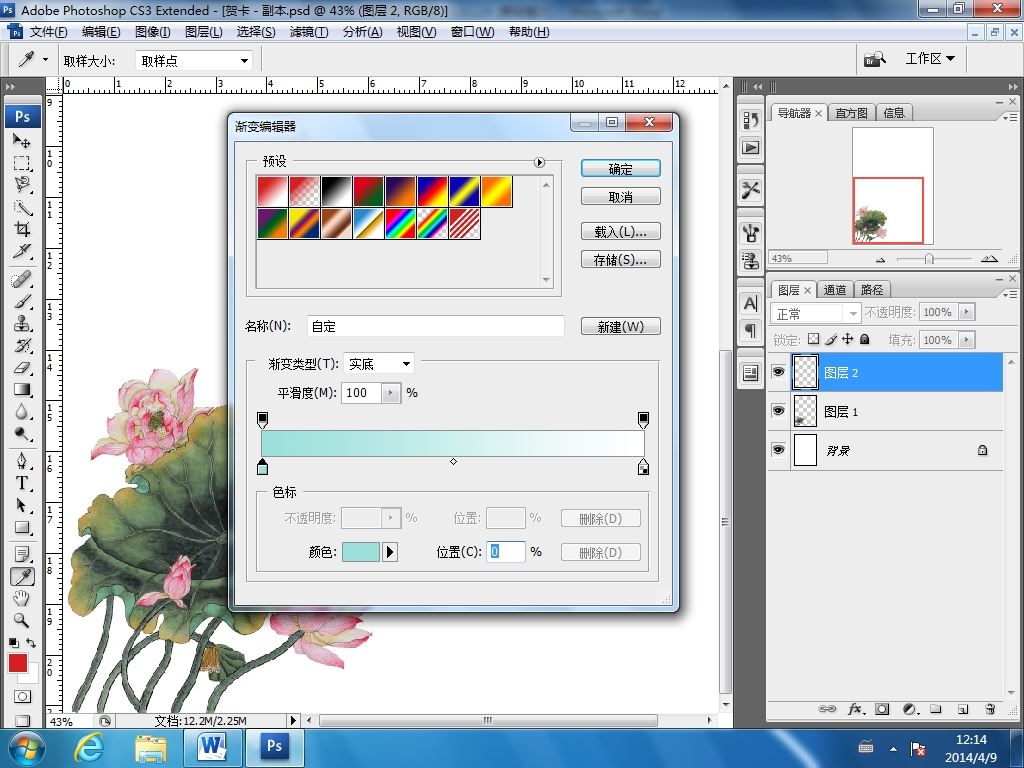Select the Clone Stamp tool
Viewport: 1024px width, 768px height.
click(x=22, y=323)
